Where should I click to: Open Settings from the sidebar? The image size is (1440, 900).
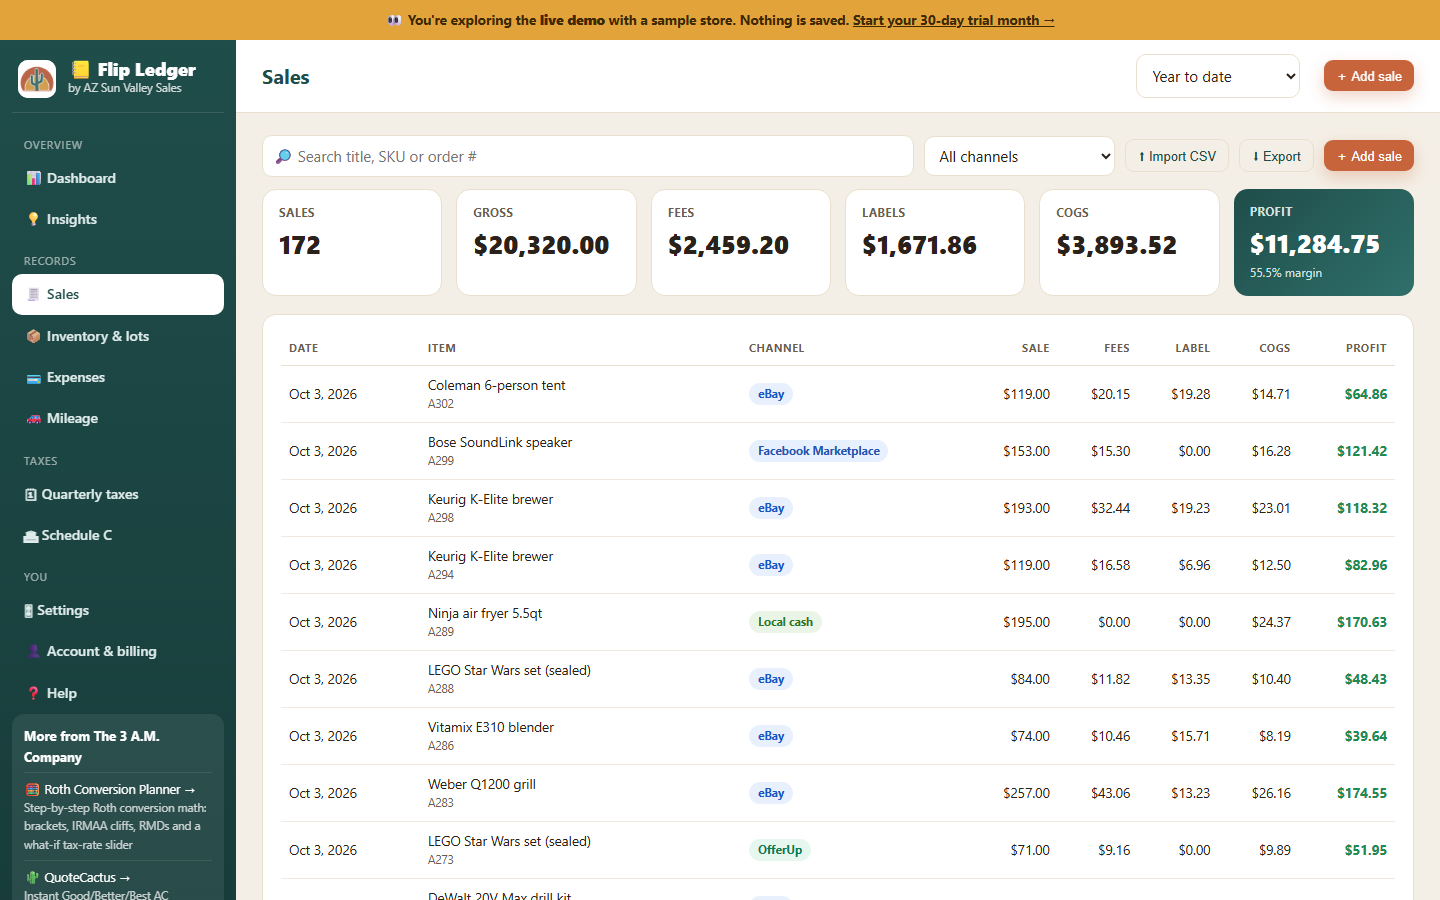pos(118,610)
